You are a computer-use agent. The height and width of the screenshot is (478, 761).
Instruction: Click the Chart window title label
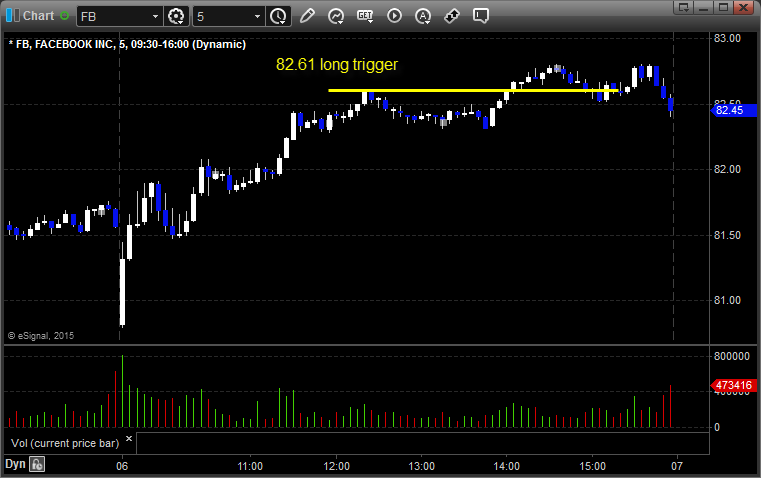(38, 16)
